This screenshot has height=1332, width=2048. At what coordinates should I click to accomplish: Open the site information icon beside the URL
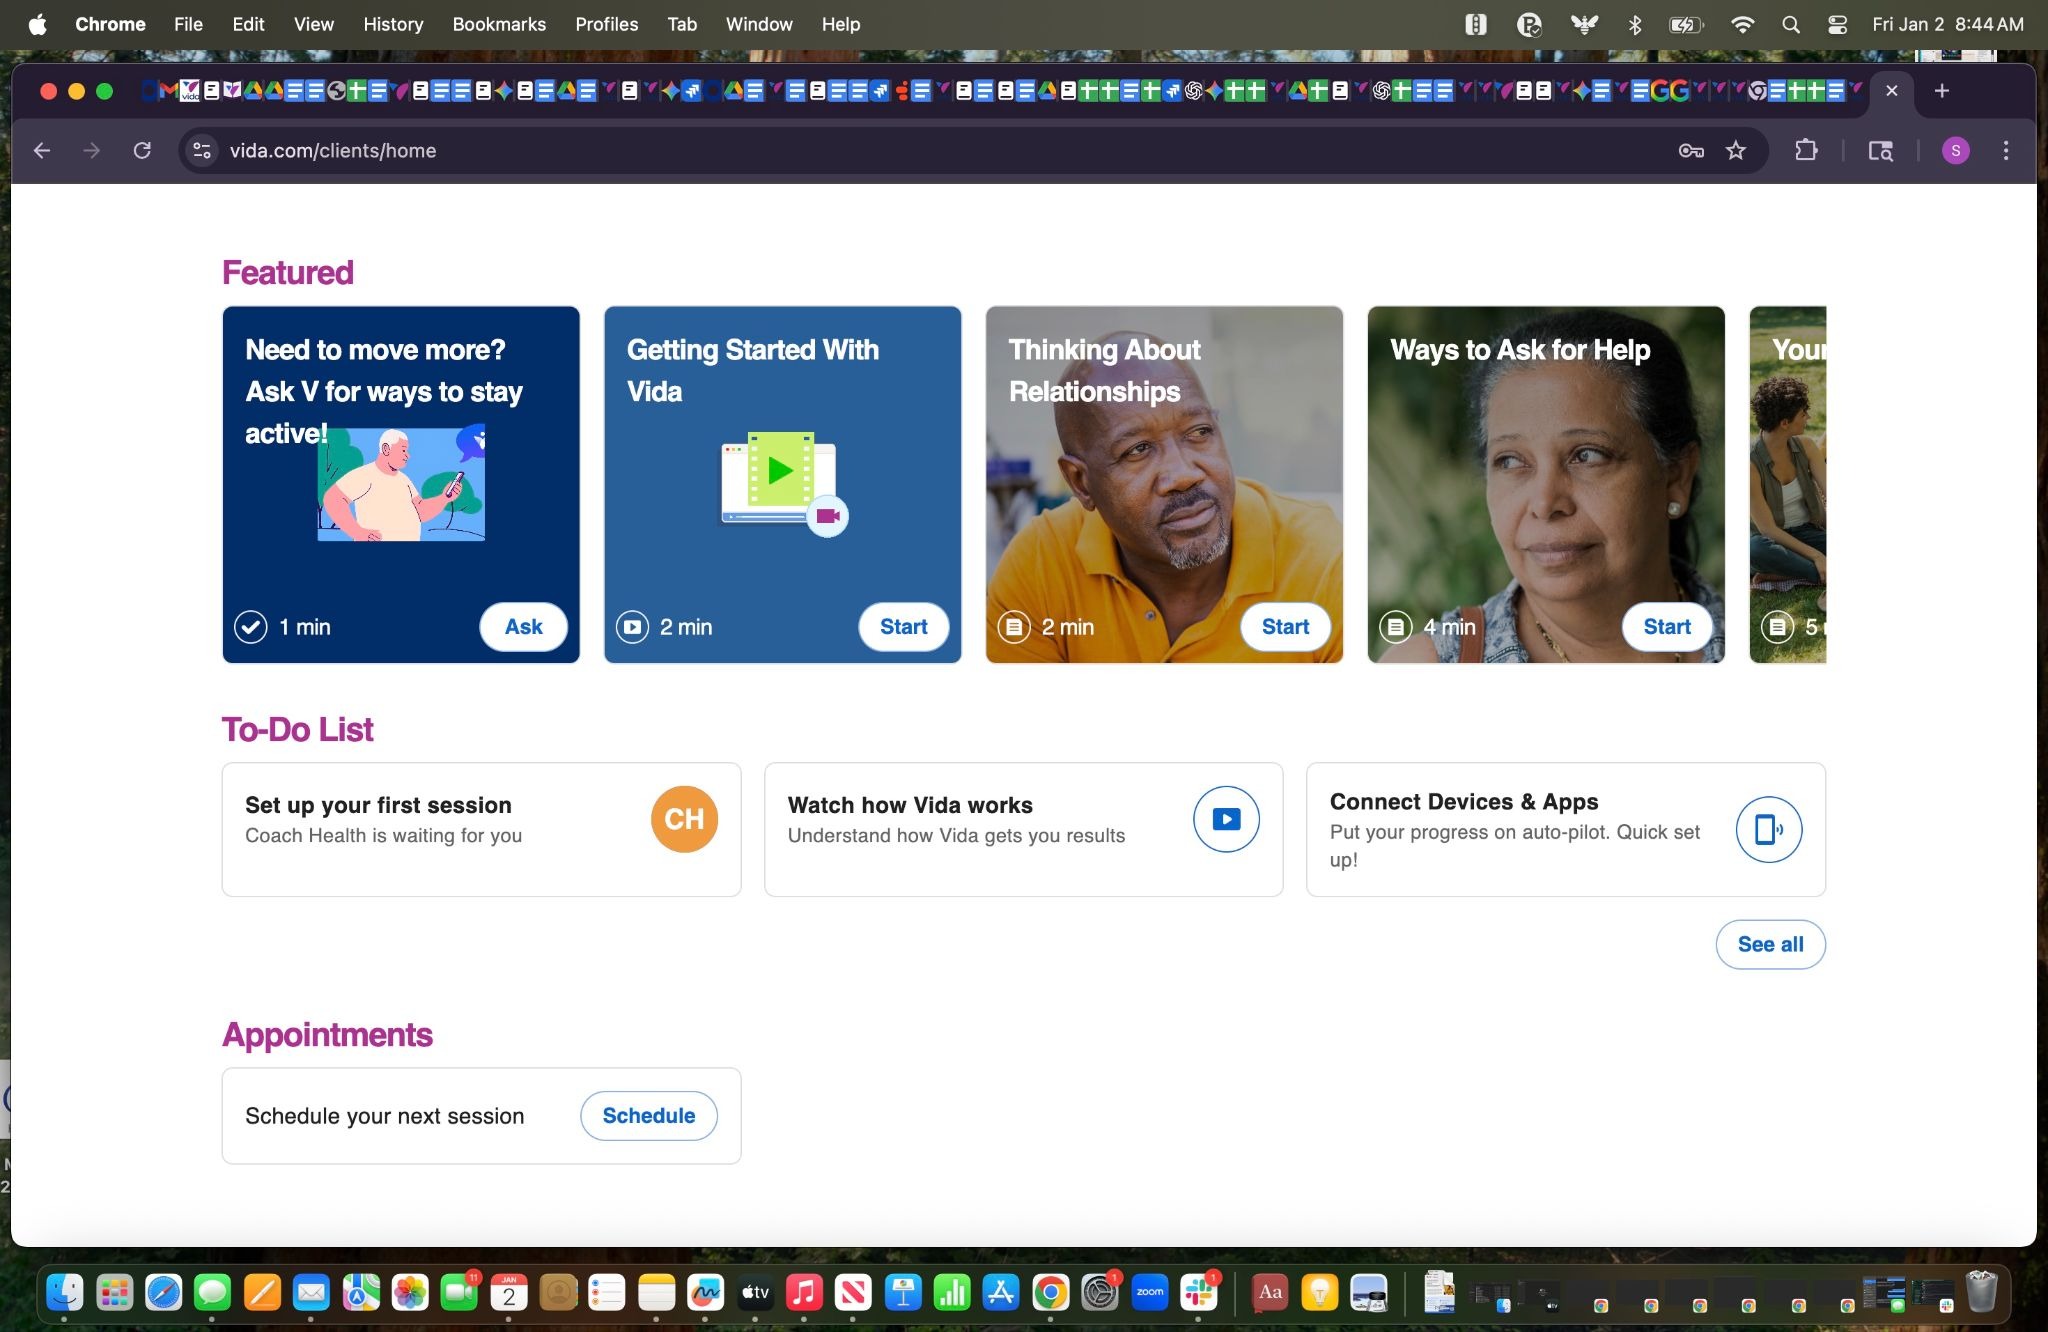pos(202,150)
